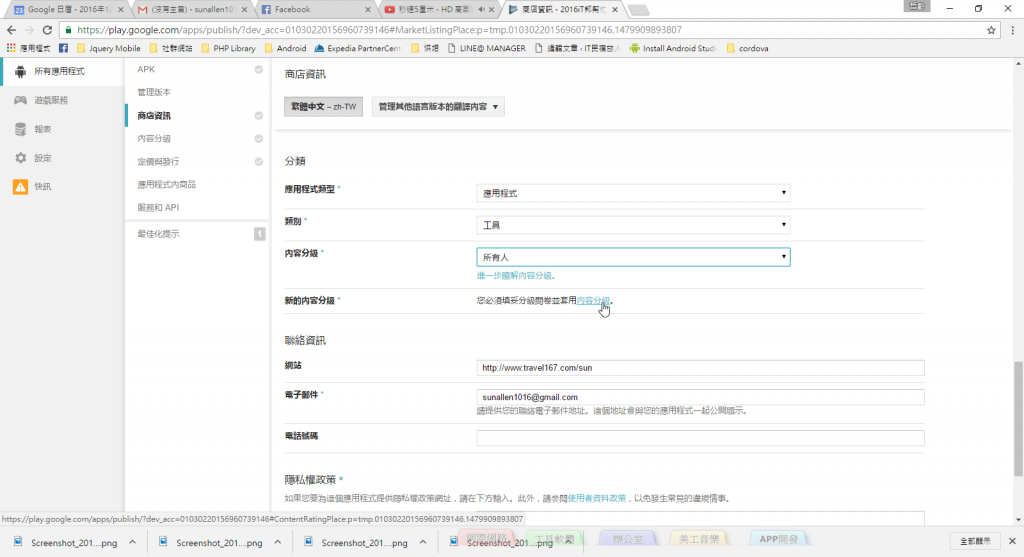Open Android bookmark folder

point(285,48)
